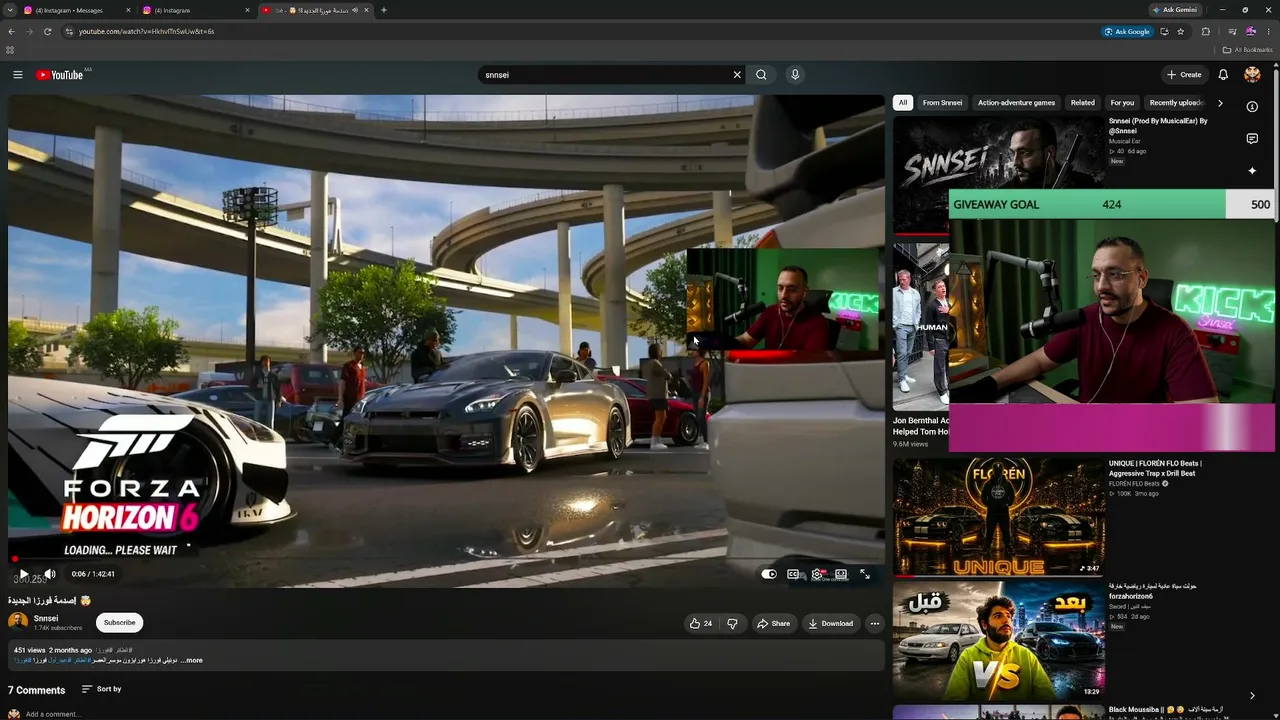This screenshot has height=720, width=1280.
Task: Expand the video description with '...more'
Action: [x=191, y=660]
